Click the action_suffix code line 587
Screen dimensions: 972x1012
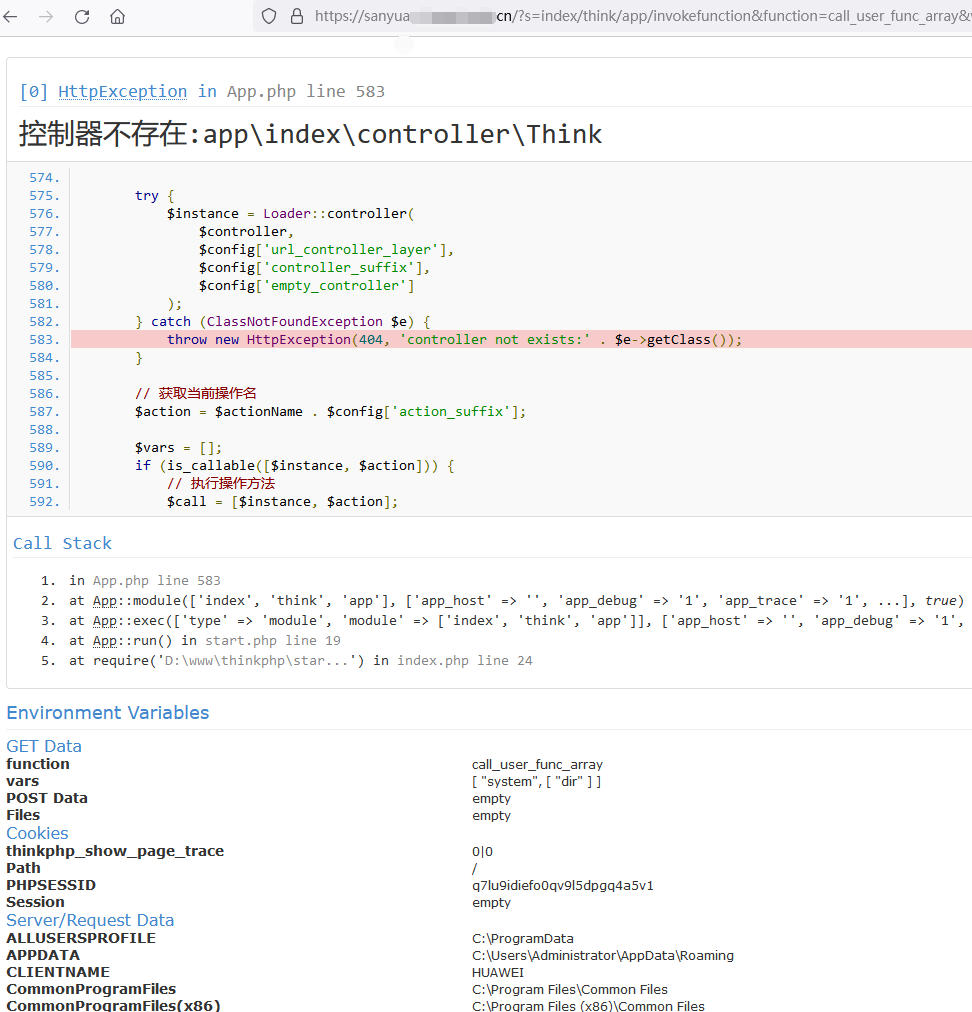[330, 412]
